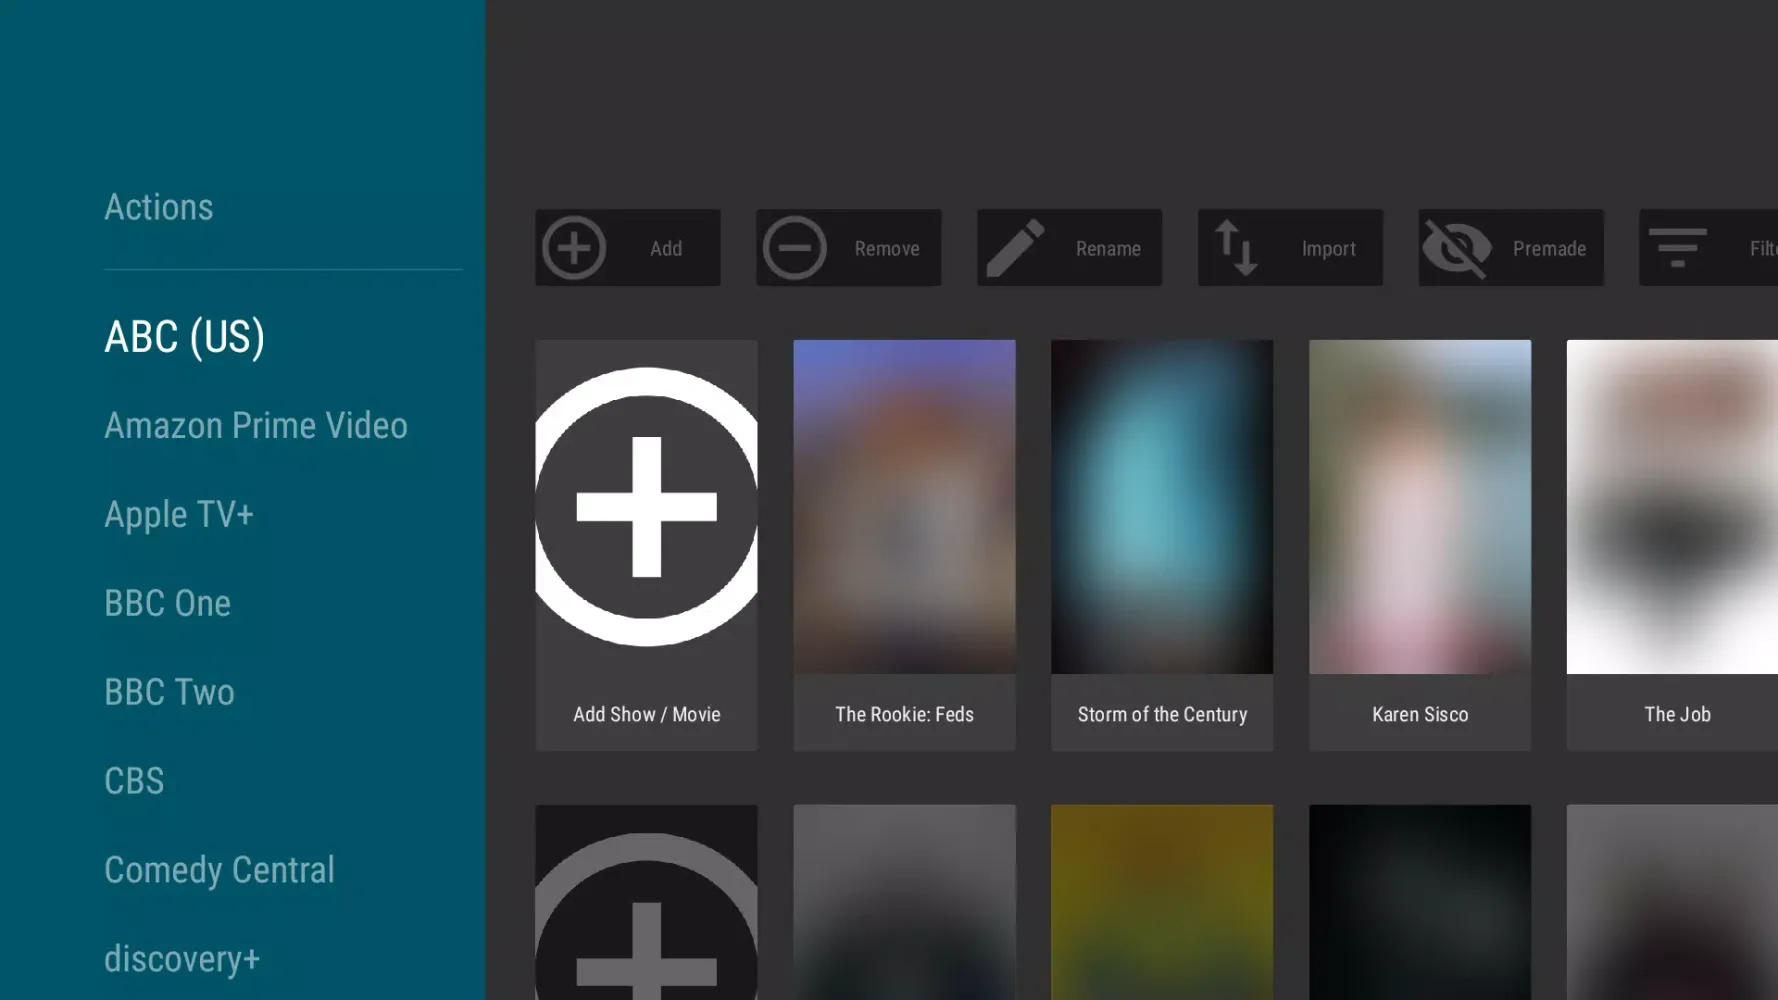This screenshot has width=1778, height=1000.
Task: Open The Rookie: Feds poster
Action: click(905, 507)
